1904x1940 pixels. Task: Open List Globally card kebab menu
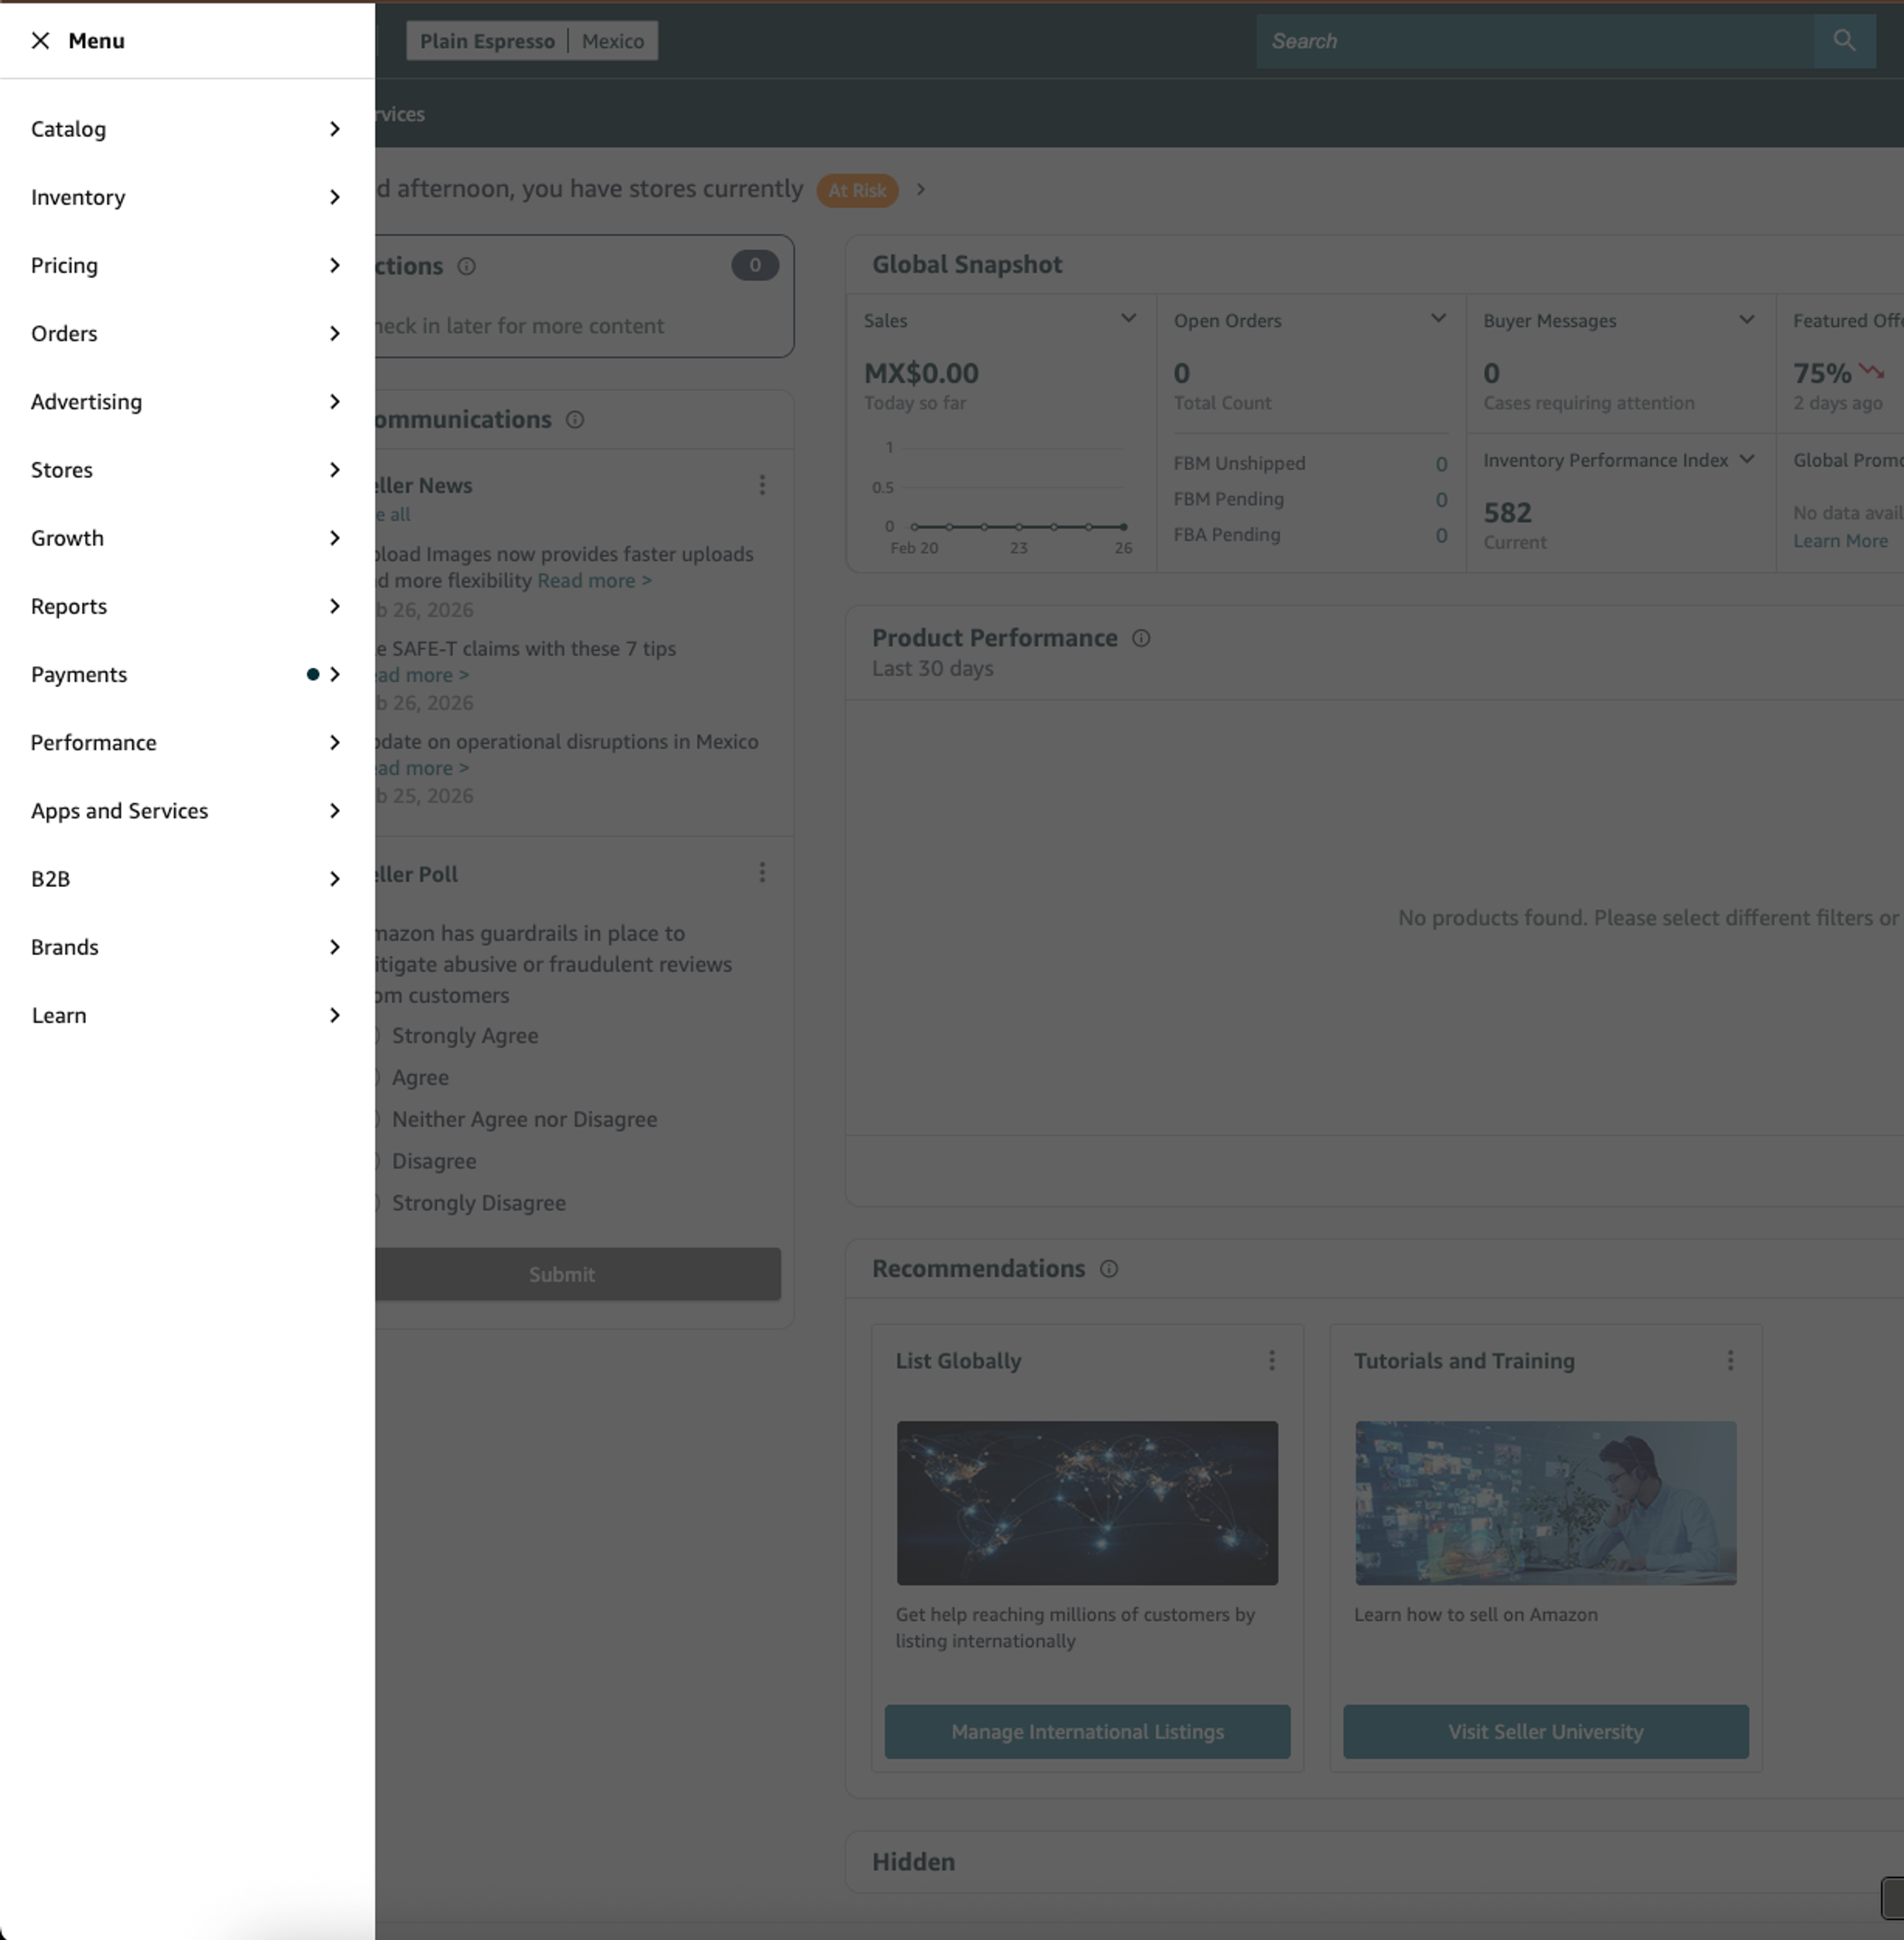coord(1272,1360)
